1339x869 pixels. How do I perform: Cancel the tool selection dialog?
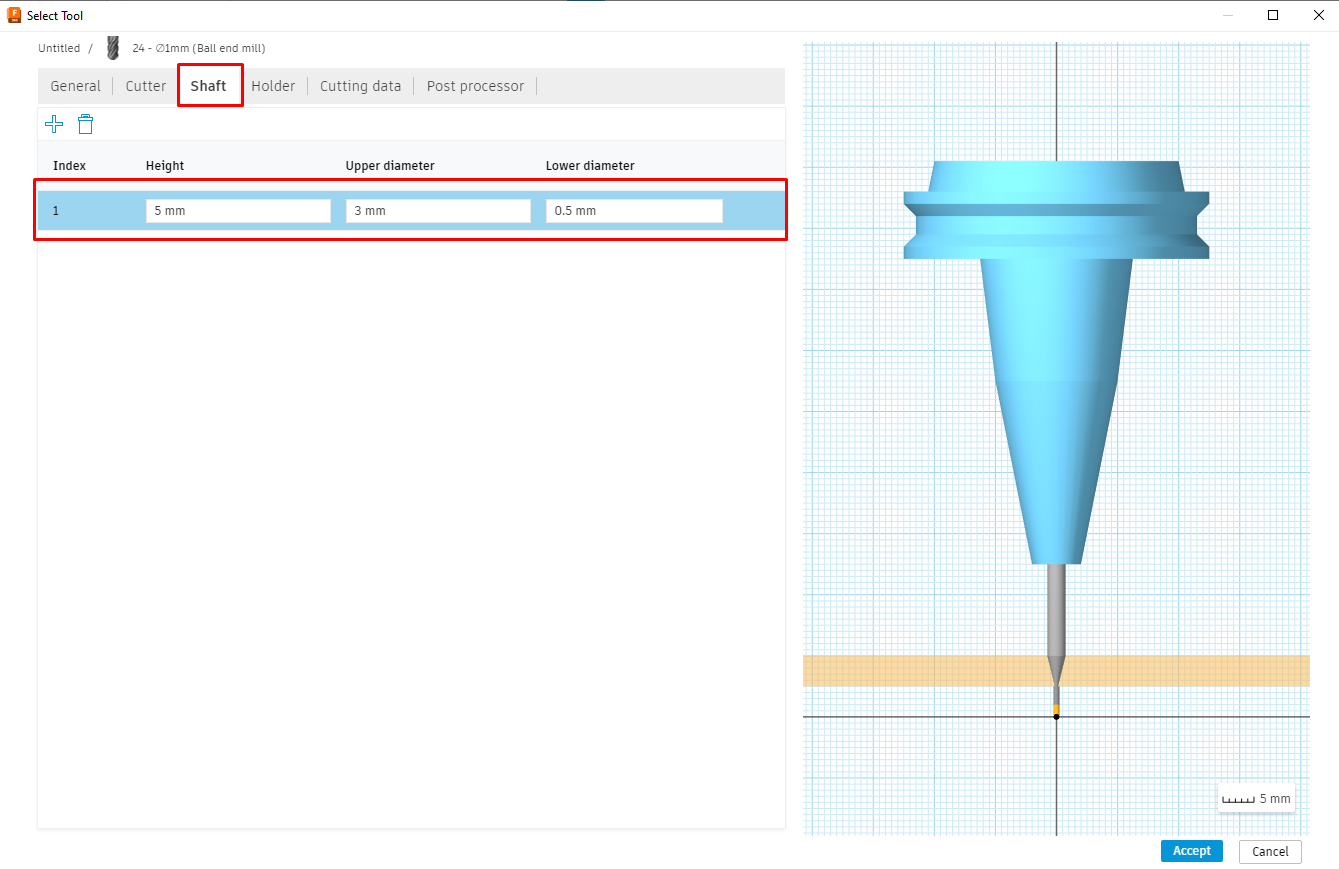point(1269,851)
